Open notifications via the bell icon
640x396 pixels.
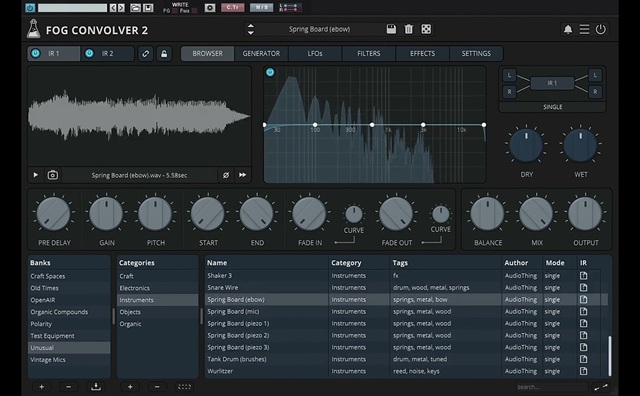[568, 29]
